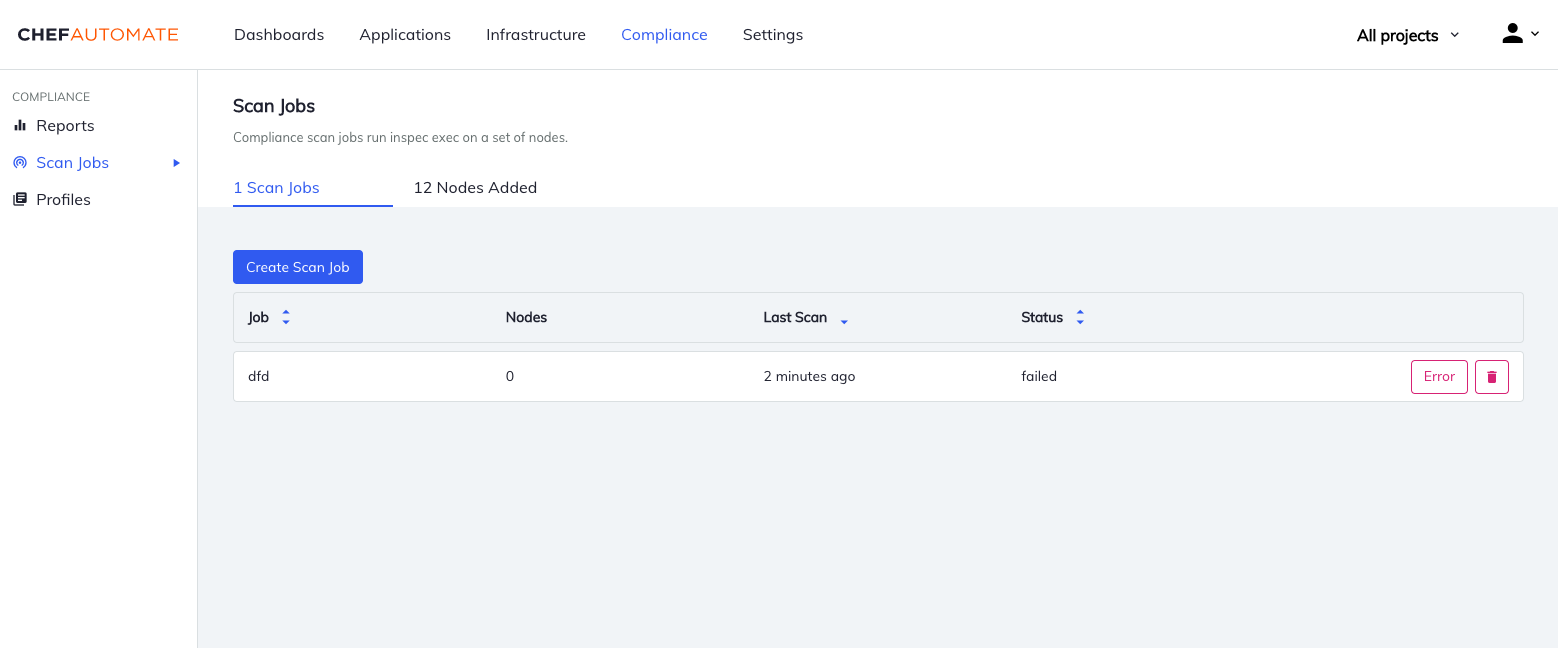The image size is (1558, 648).
Task: Go to the Infrastructure section
Action: 535,34
